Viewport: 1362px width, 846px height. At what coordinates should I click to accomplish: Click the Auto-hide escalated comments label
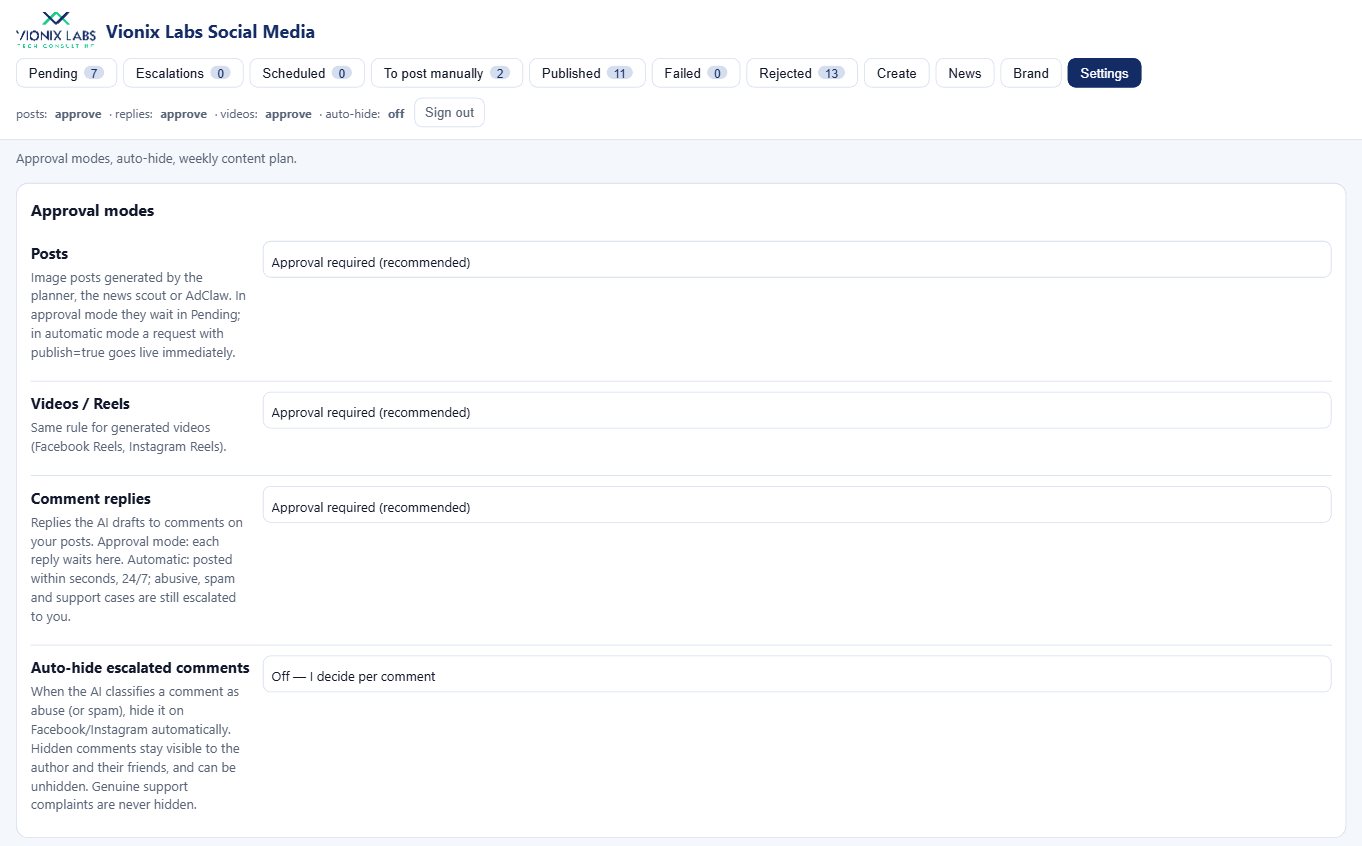(140, 668)
